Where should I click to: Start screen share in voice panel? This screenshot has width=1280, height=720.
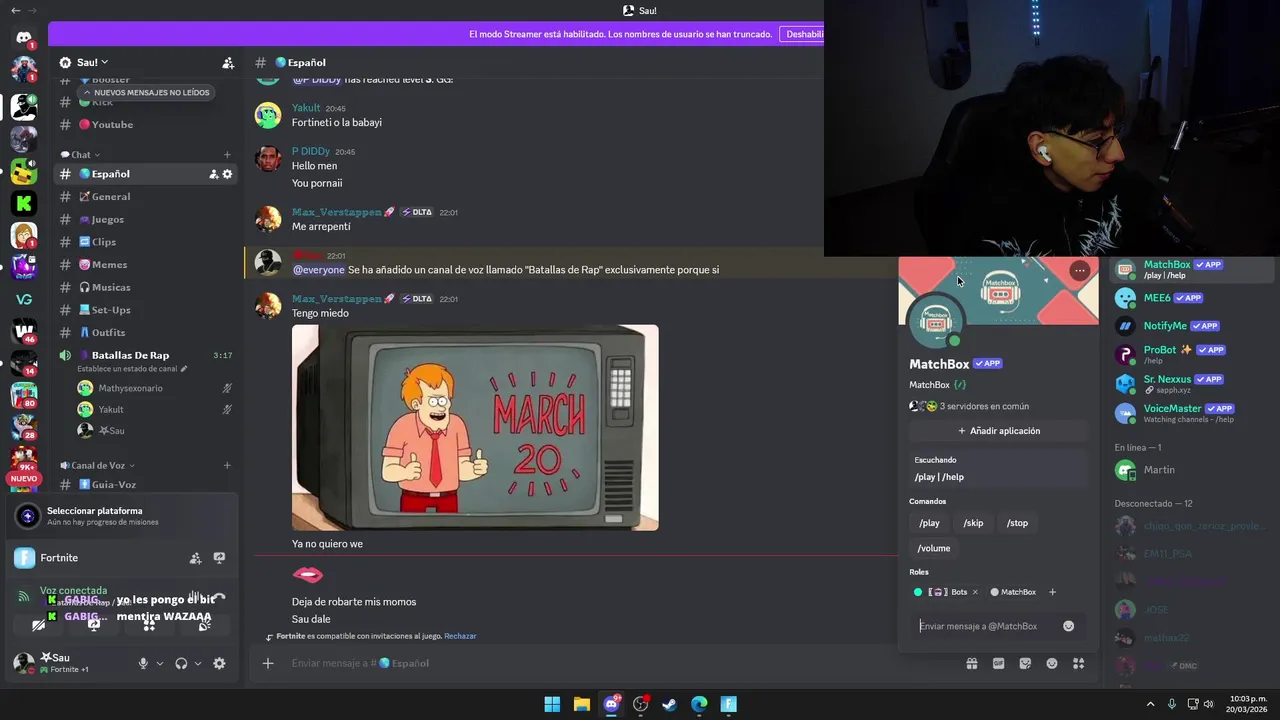tap(94, 625)
